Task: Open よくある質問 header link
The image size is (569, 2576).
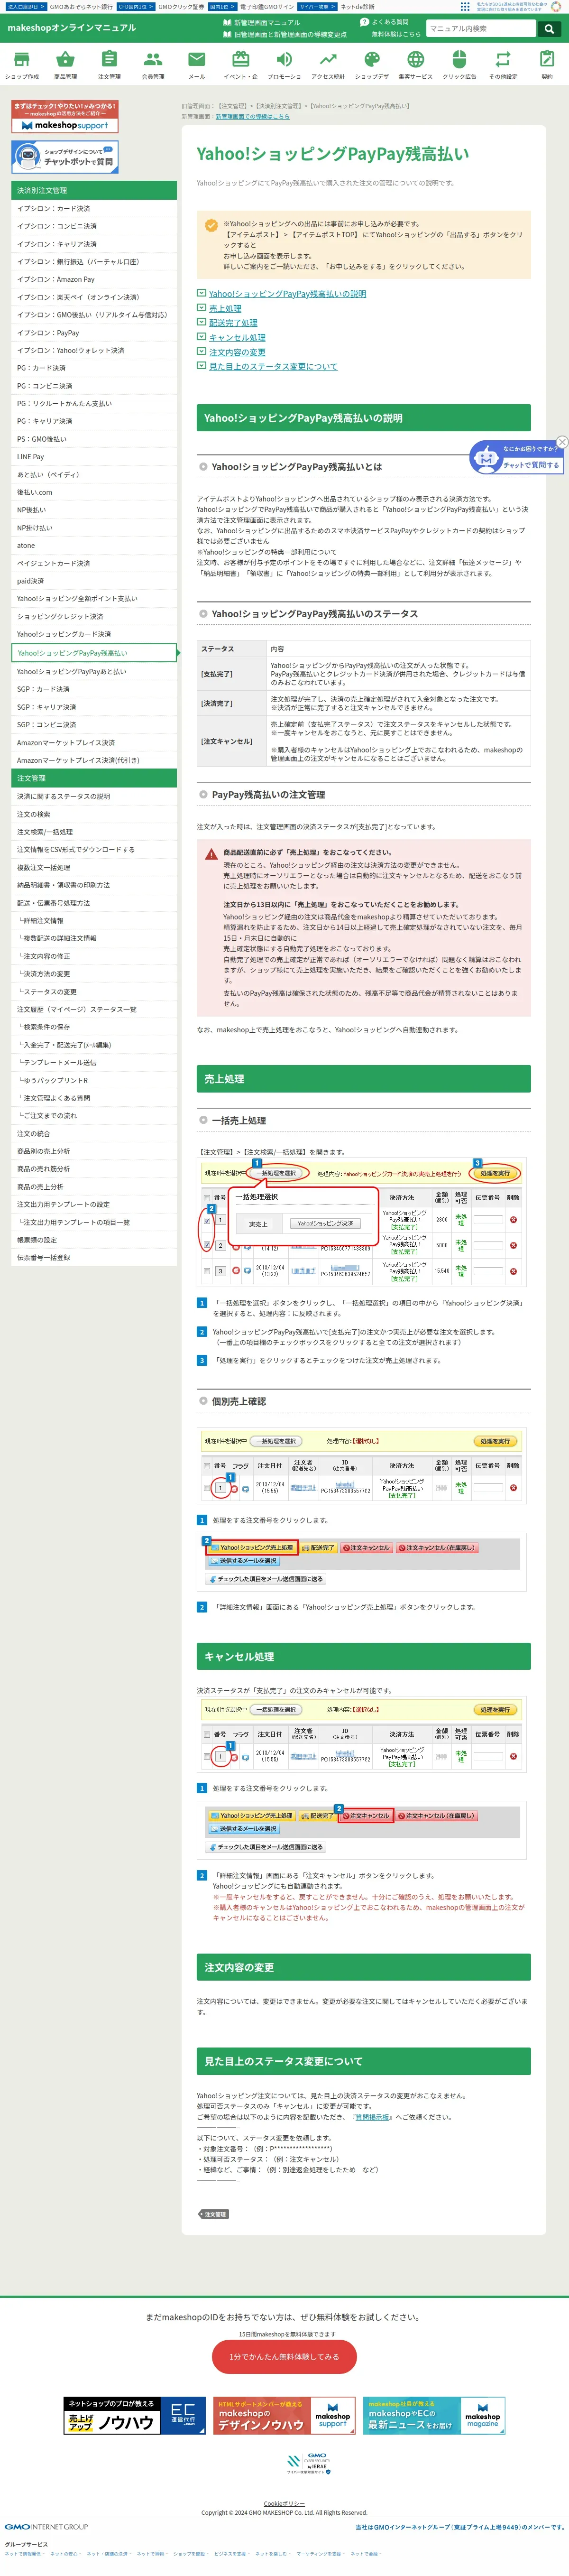Action: click(384, 22)
